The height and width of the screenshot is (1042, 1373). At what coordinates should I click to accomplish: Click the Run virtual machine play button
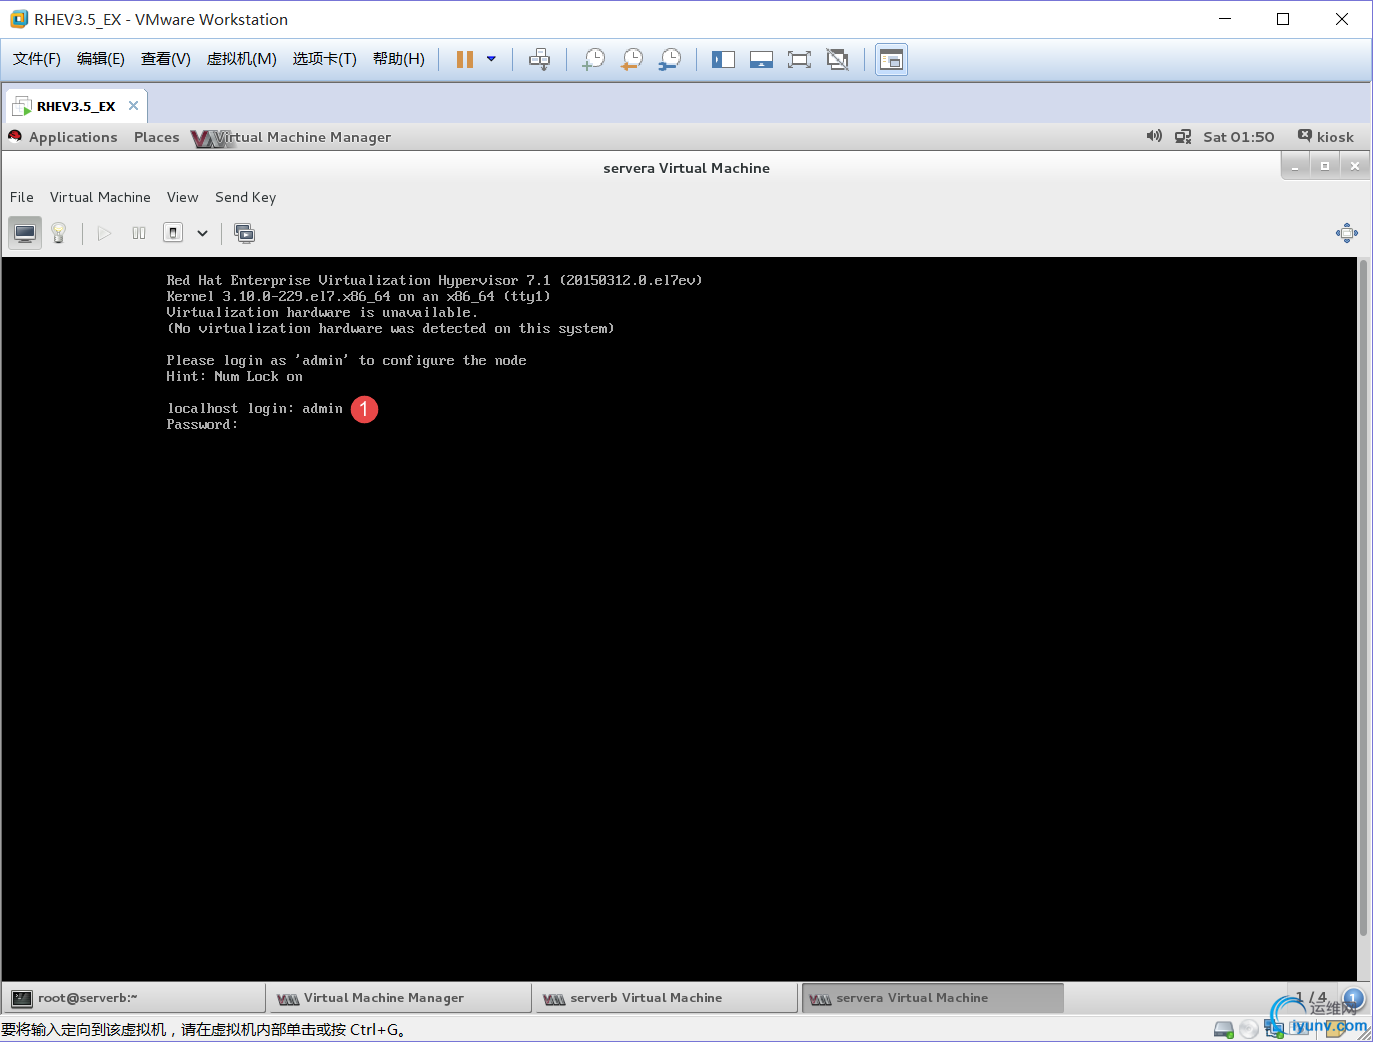(x=104, y=233)
